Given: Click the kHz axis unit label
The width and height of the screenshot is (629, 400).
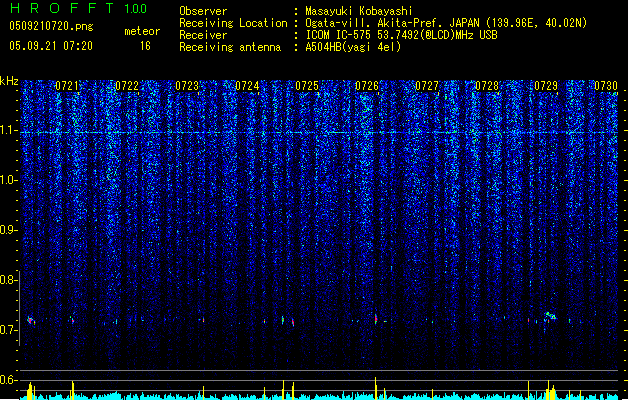Looking at the screenshot, I should (x=9, y=81).
